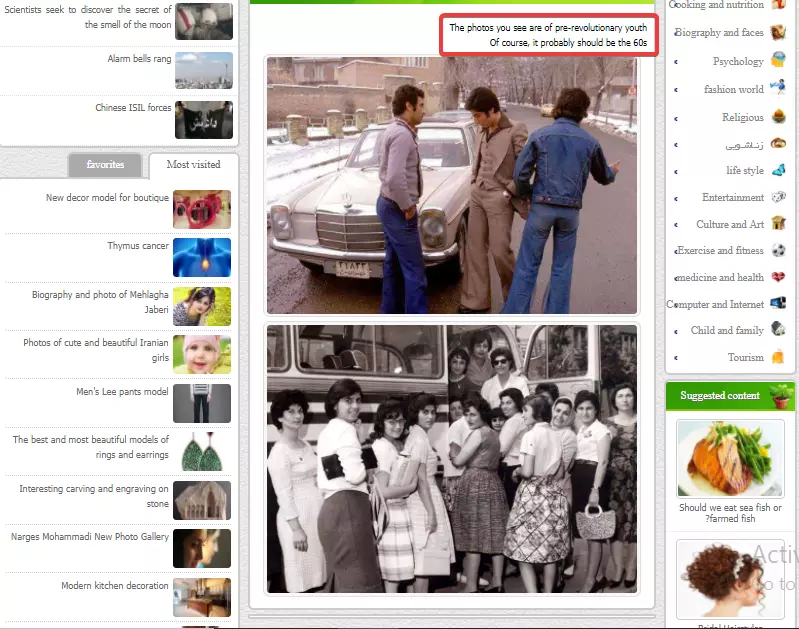The image size is (799, 629).
Task: Click the boutique decor thumbnail
Action: tap(202, 209)
